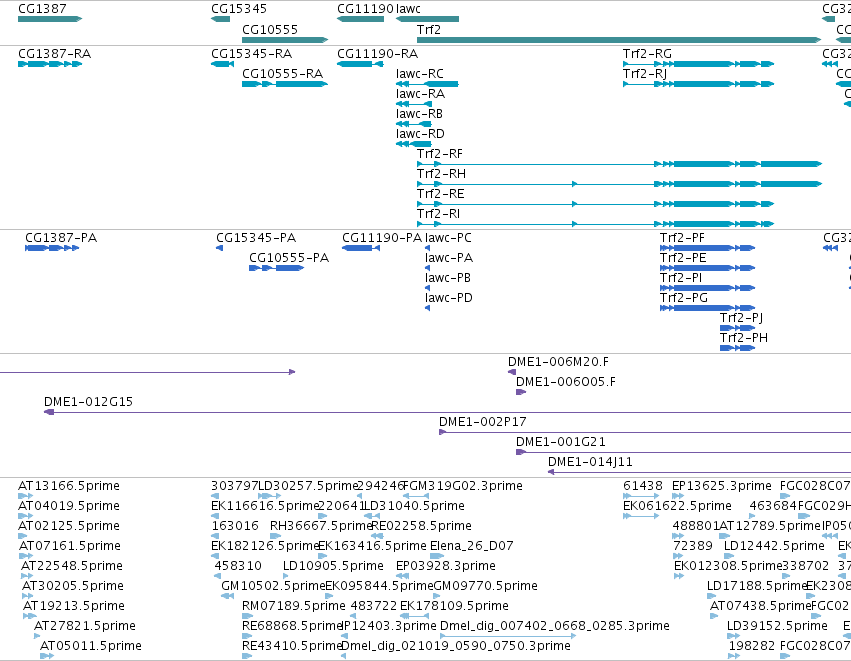851x661 pixels.
Task: Click the AT13166.5prime EST label
Action: coord(69,486)
